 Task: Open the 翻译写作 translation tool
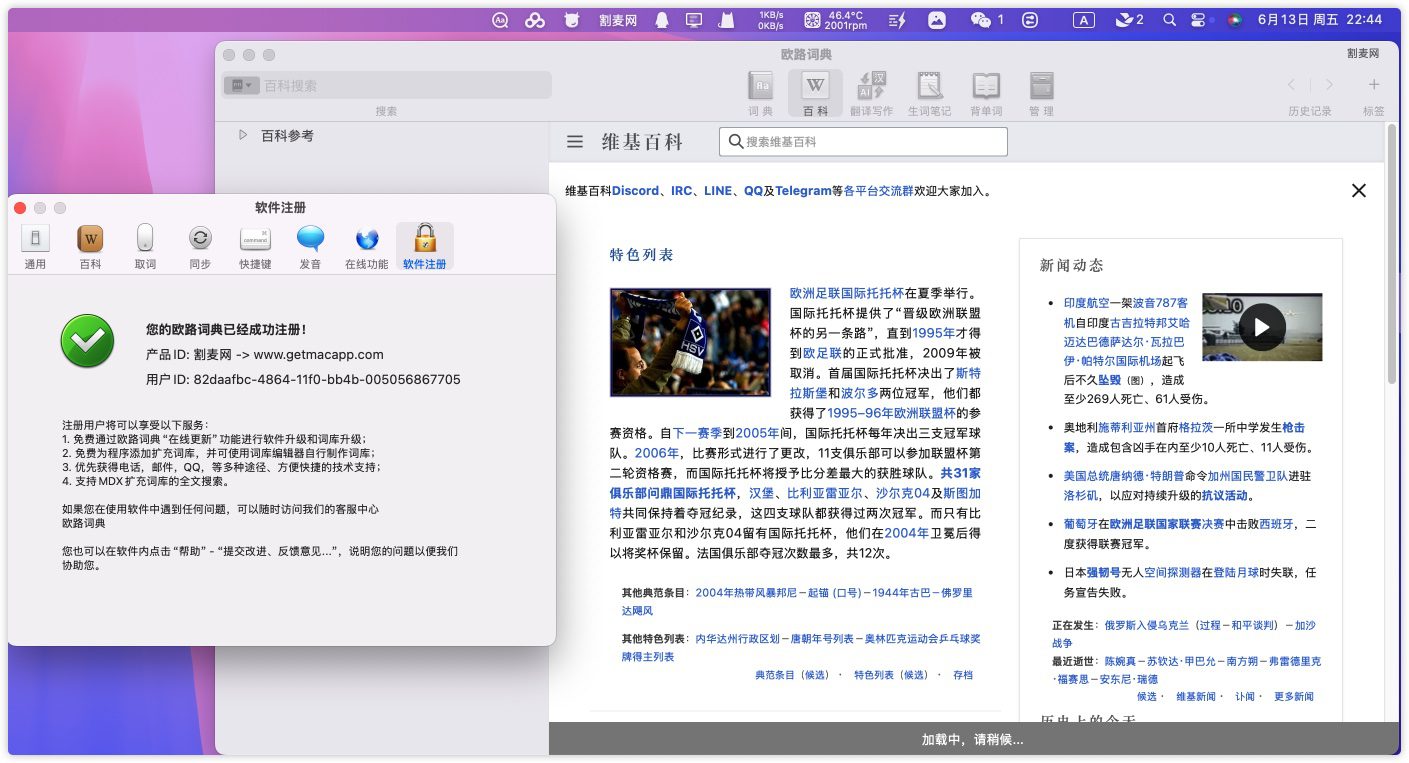[x=872, y=93]
